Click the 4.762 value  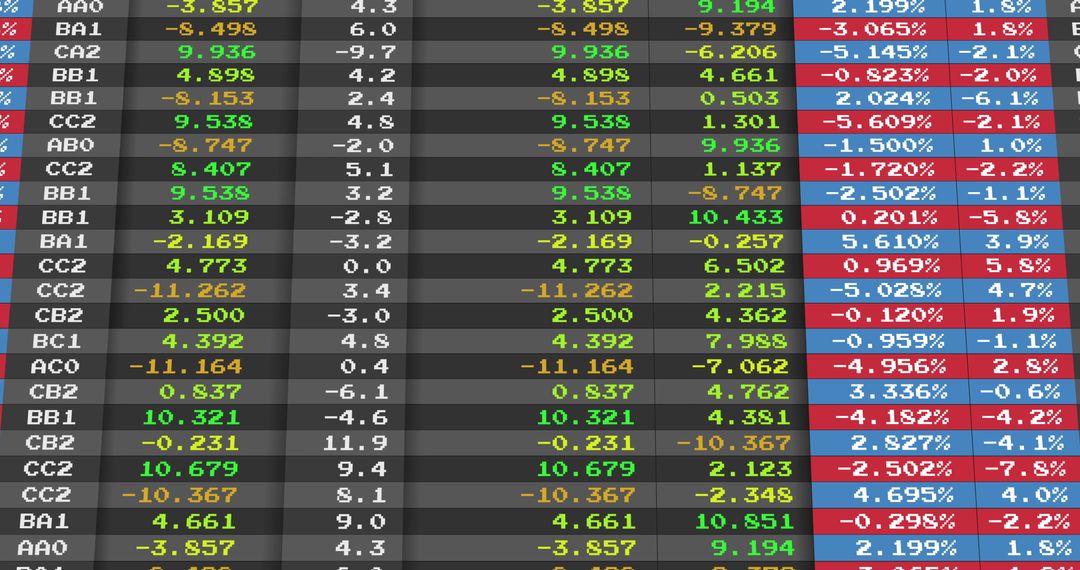pos(749,392)
